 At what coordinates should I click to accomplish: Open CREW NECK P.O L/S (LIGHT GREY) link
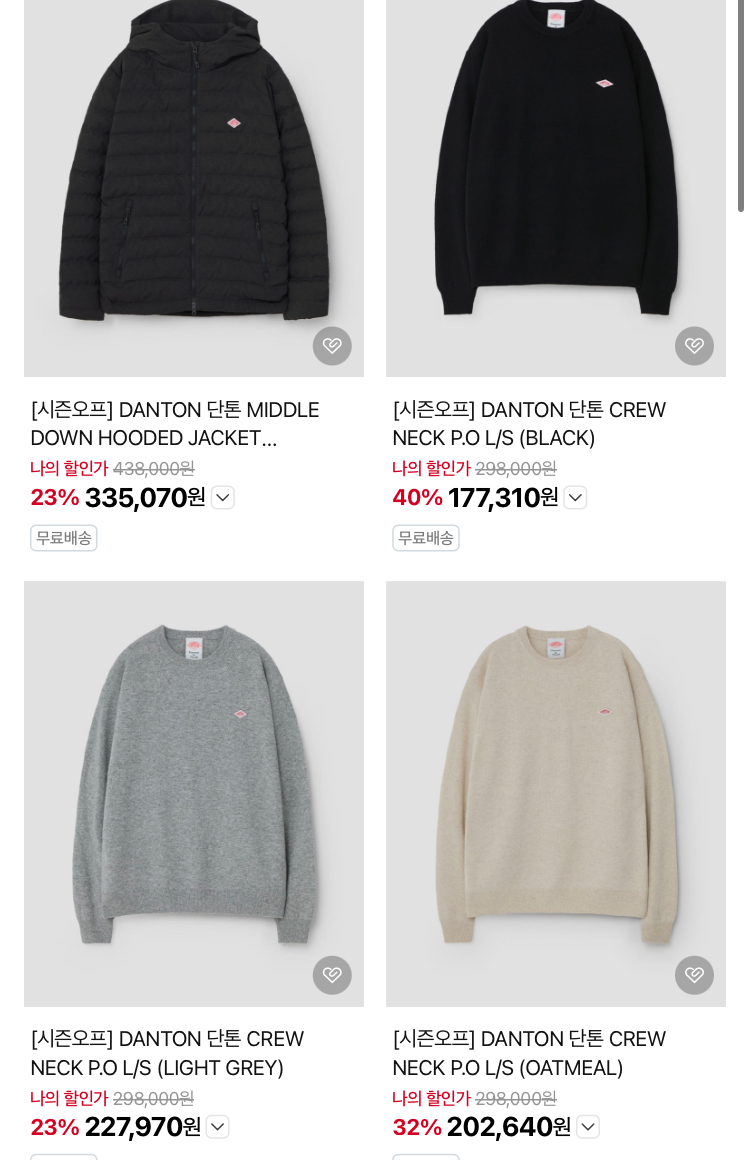tap(167, 1053)
